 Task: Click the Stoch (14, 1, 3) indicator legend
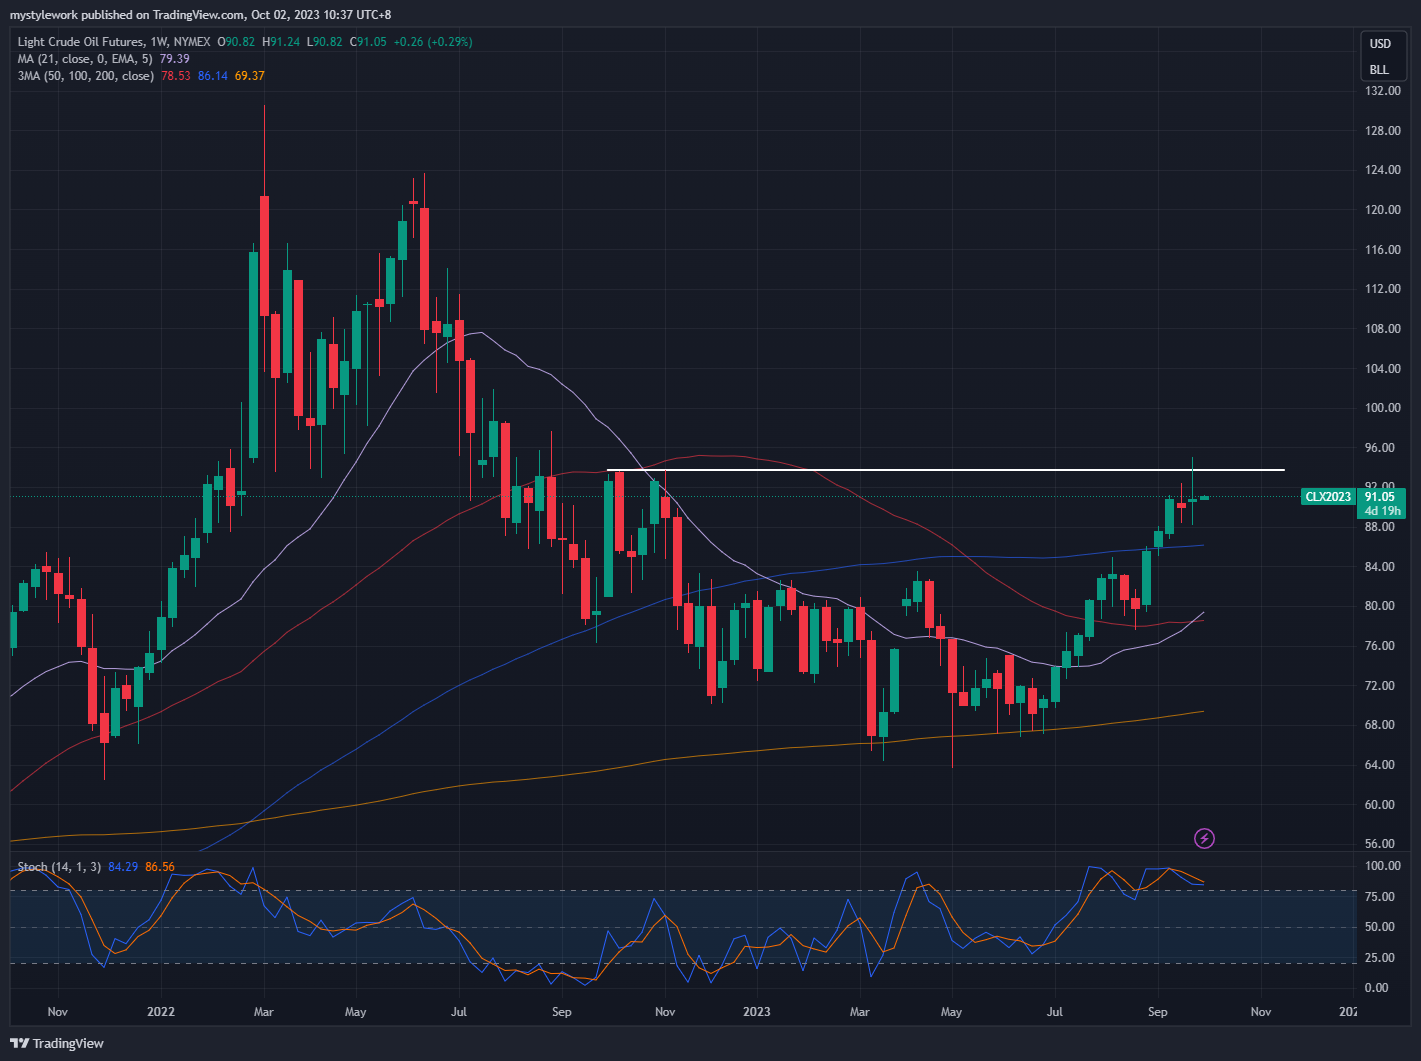[x=59, y=867]
